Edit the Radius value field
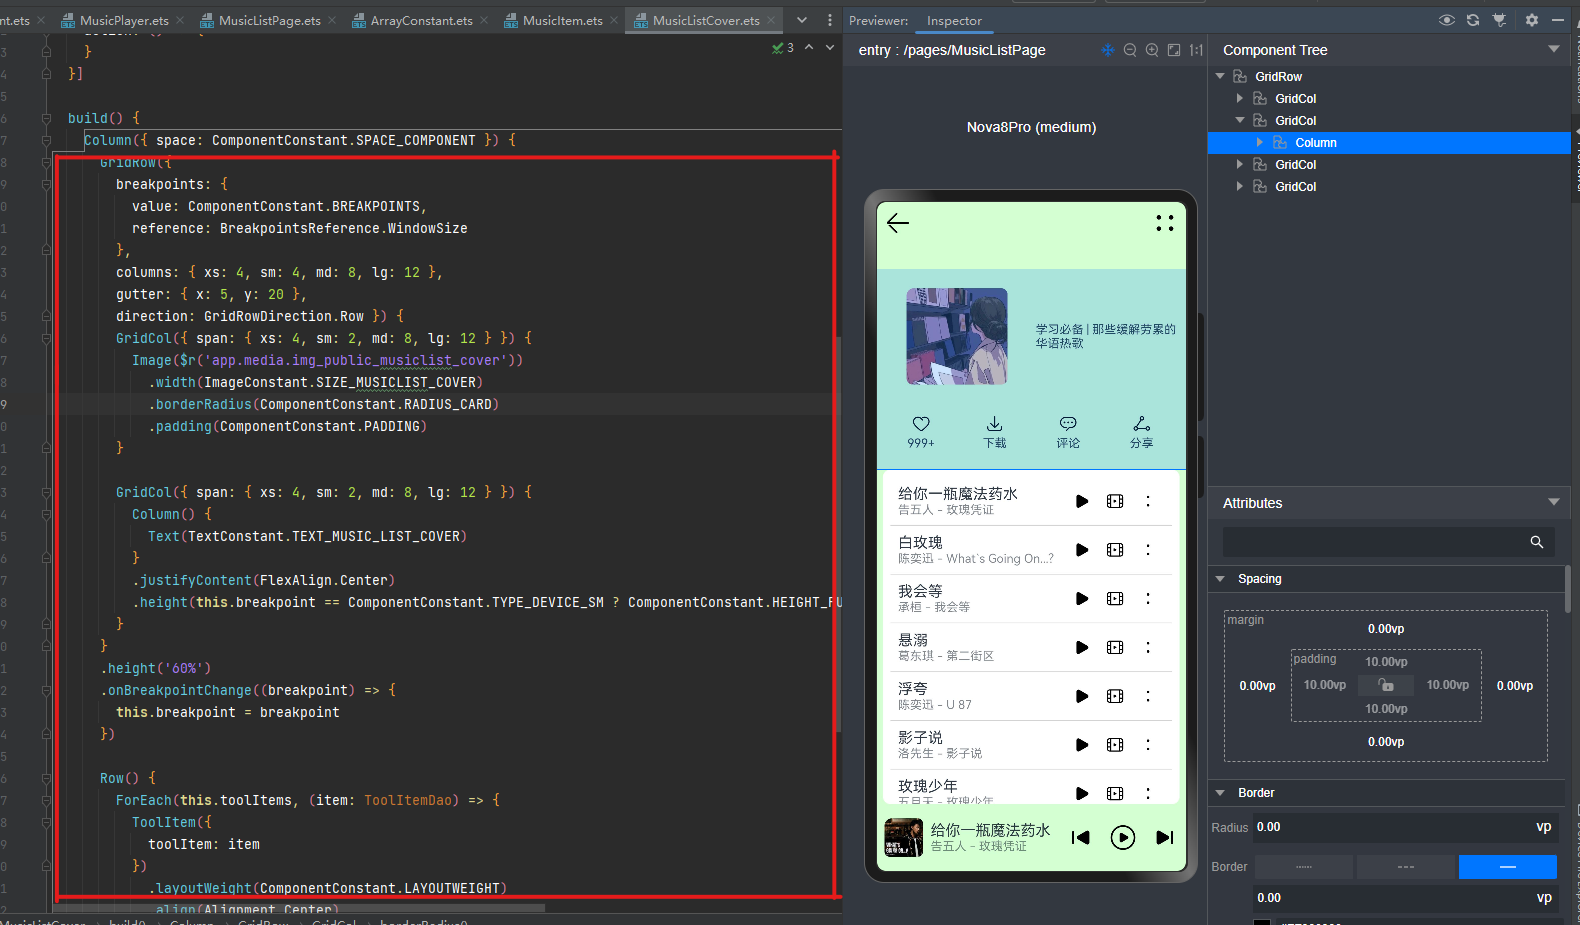The height and width of the screenshot is (925, 1580). coord(1405,827)
